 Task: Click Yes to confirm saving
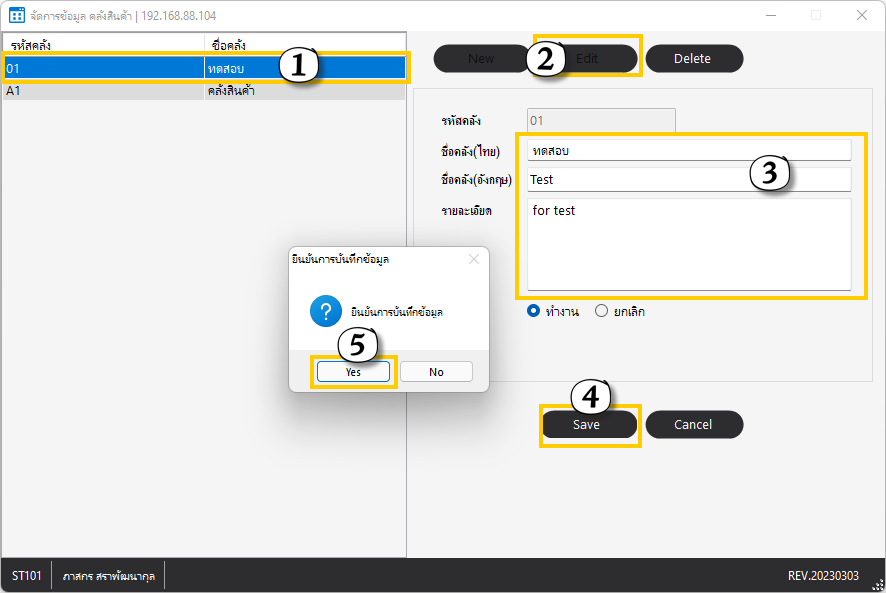[x=353, y=372]
